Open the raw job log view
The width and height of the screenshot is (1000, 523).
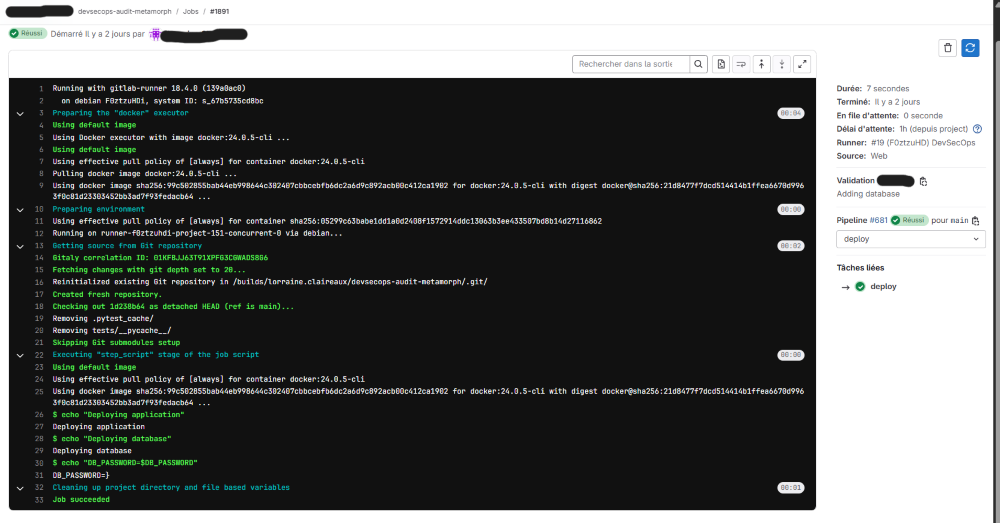[x=722, y=64]
